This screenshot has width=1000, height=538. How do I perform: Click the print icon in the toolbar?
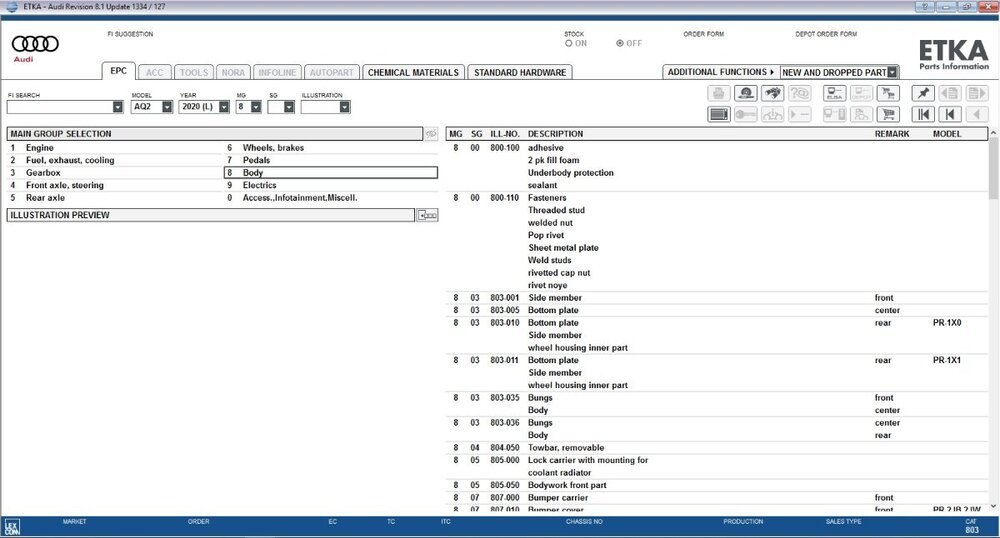[719, 93]
